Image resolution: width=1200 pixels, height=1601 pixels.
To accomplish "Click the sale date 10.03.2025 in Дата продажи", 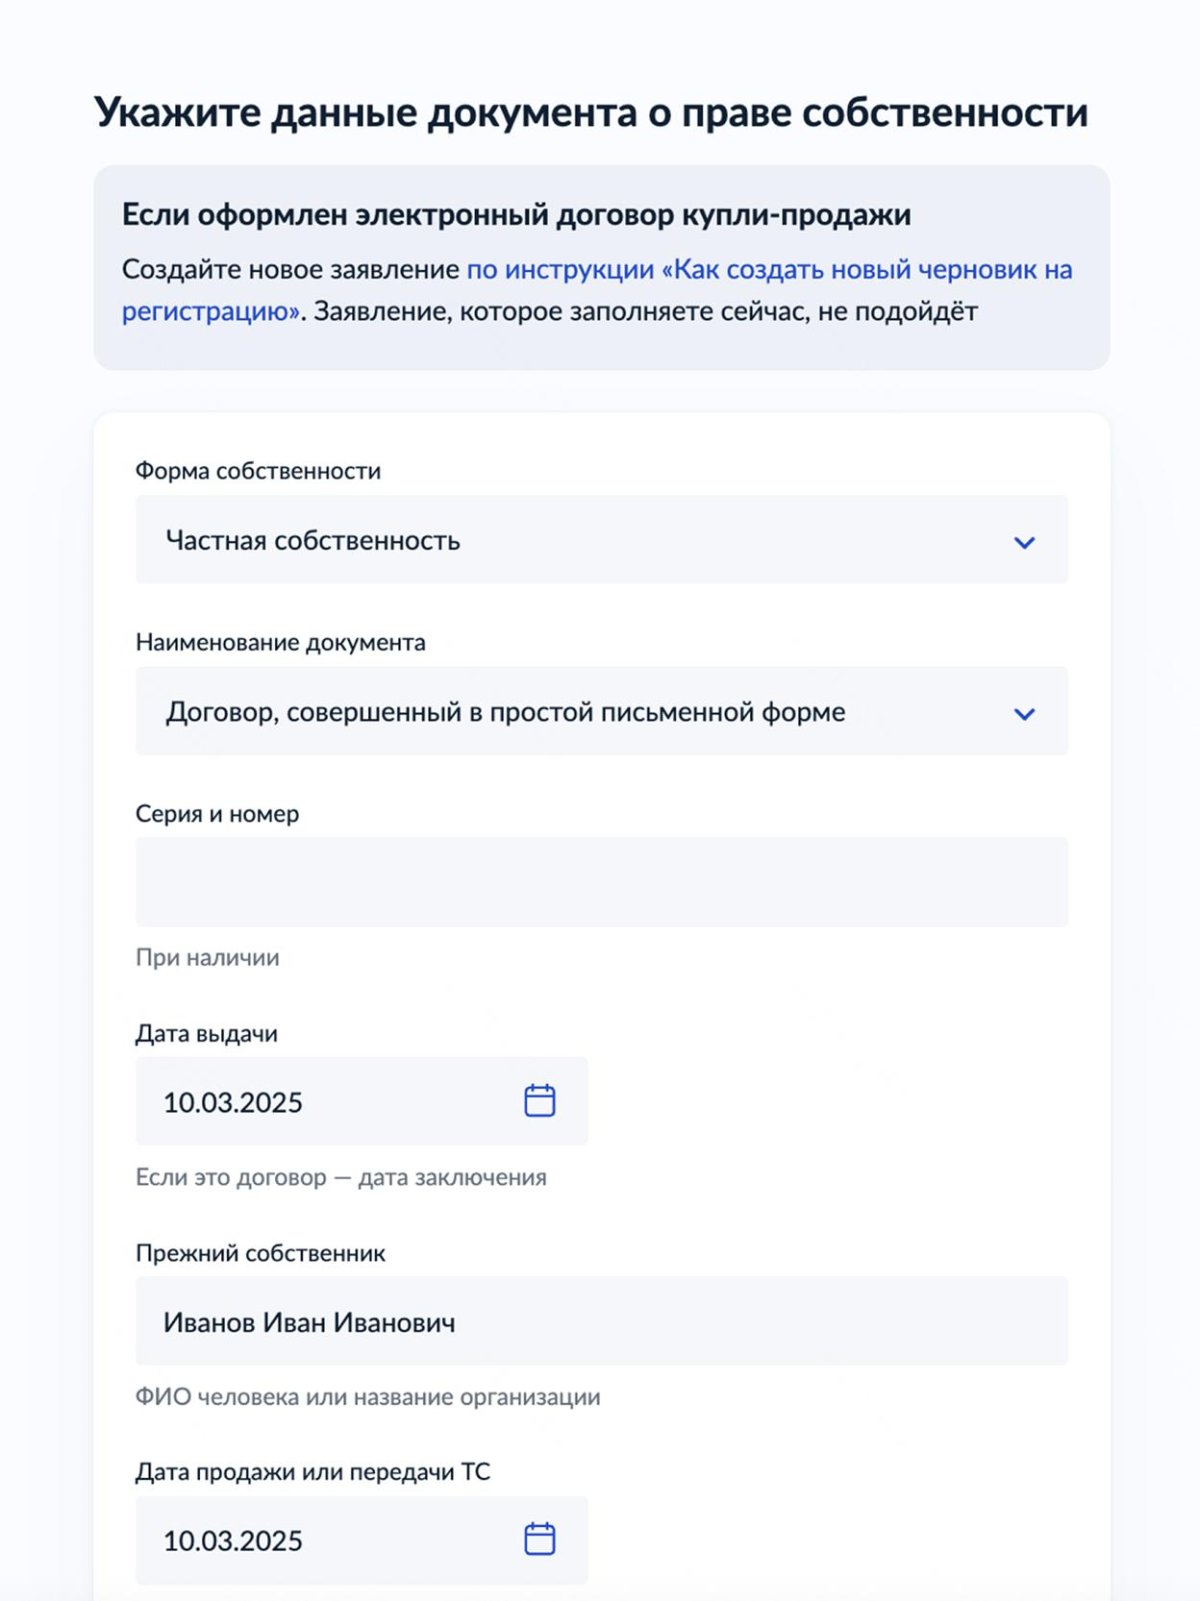I will pyautogui.click(x=233, y=1541).
